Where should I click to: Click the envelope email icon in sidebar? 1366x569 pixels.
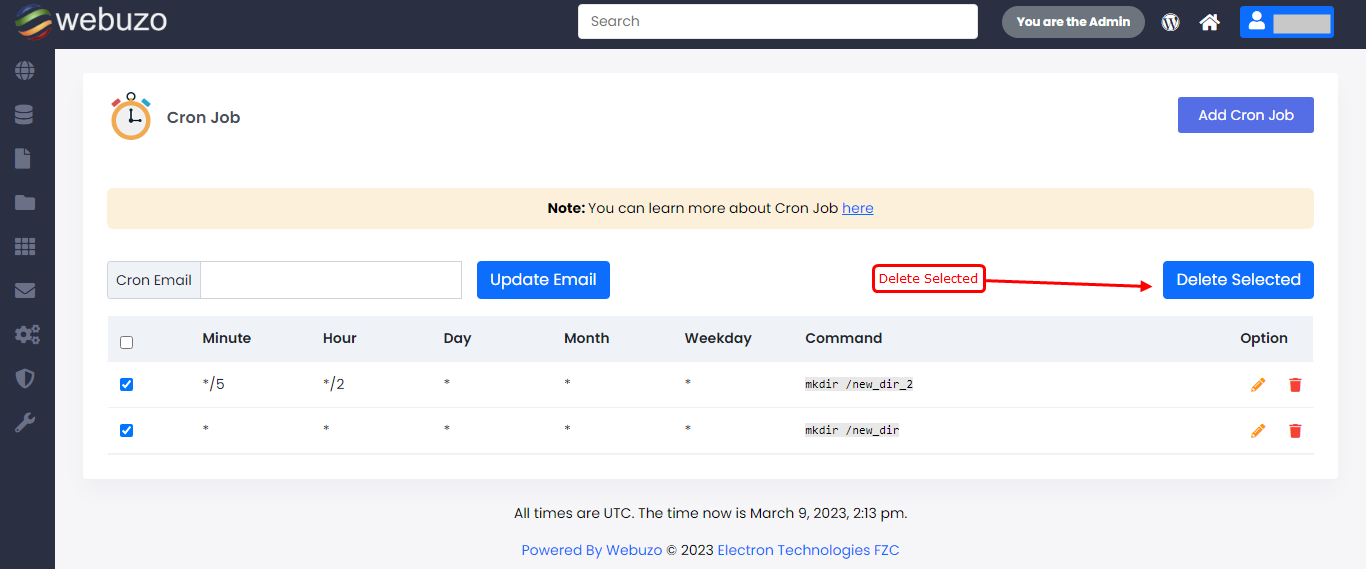[25, 291]
